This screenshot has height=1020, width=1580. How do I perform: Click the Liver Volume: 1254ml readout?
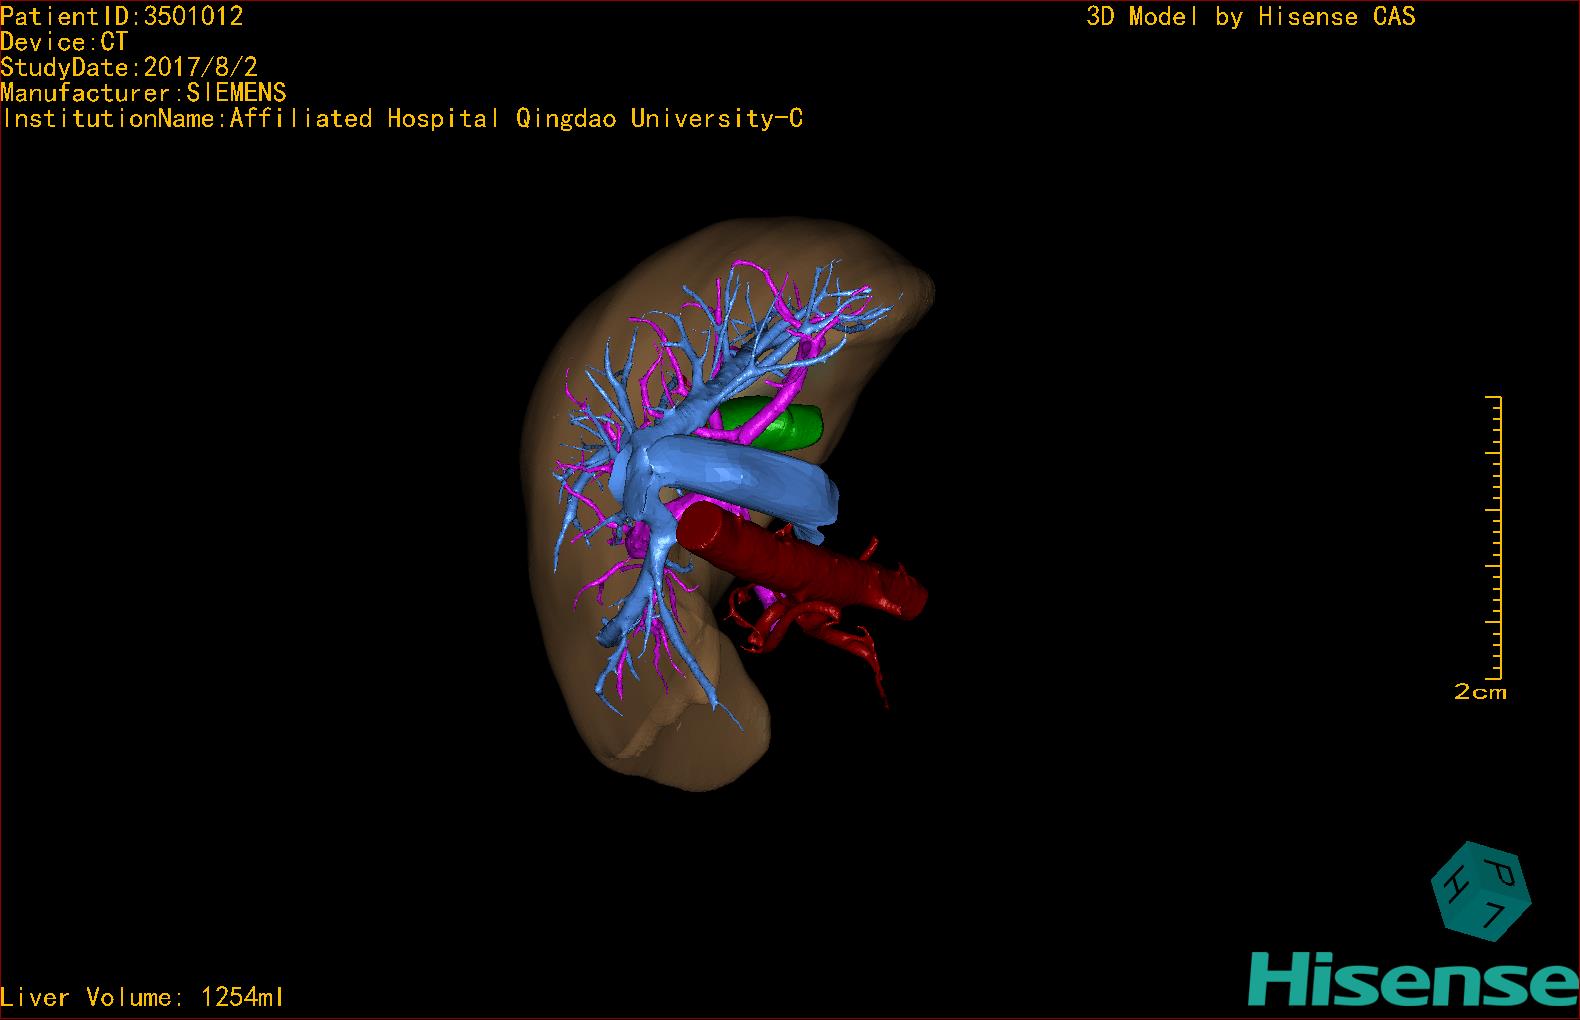[x=142, y=997]
